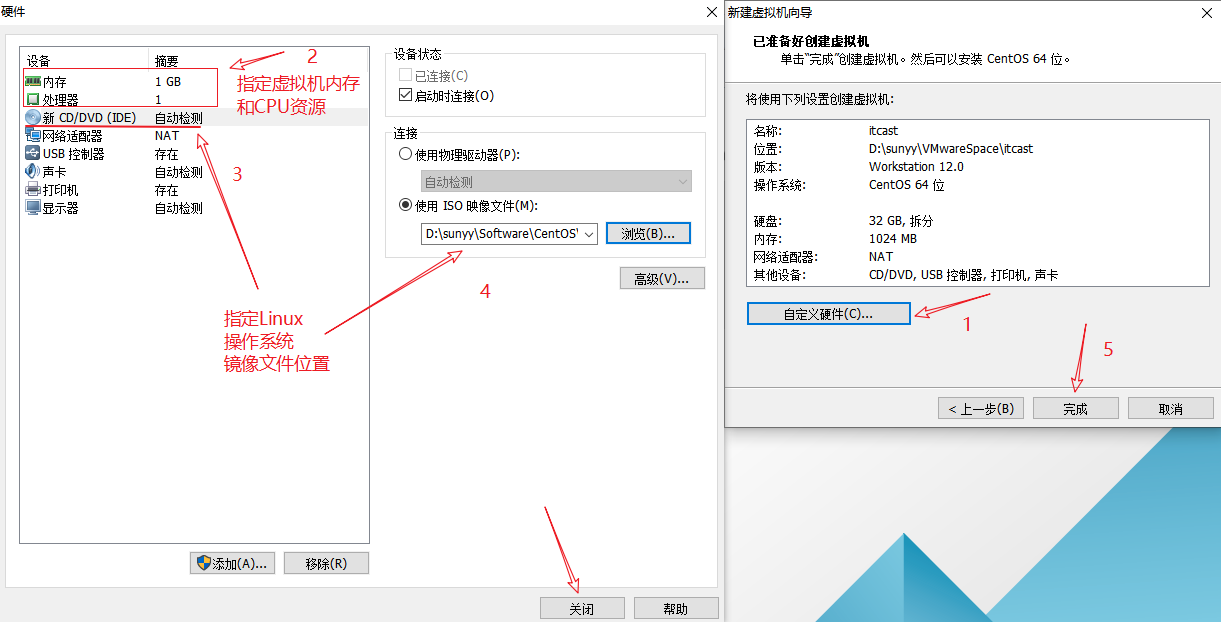Select the printer (打印机) icon
The image size is (1221, 622).
[33, 190]
